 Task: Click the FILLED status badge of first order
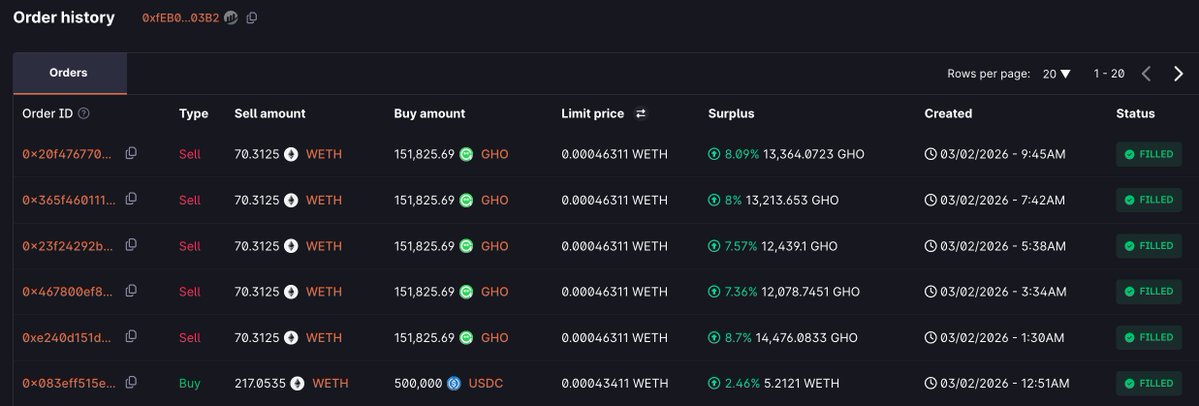[1149, 155]
